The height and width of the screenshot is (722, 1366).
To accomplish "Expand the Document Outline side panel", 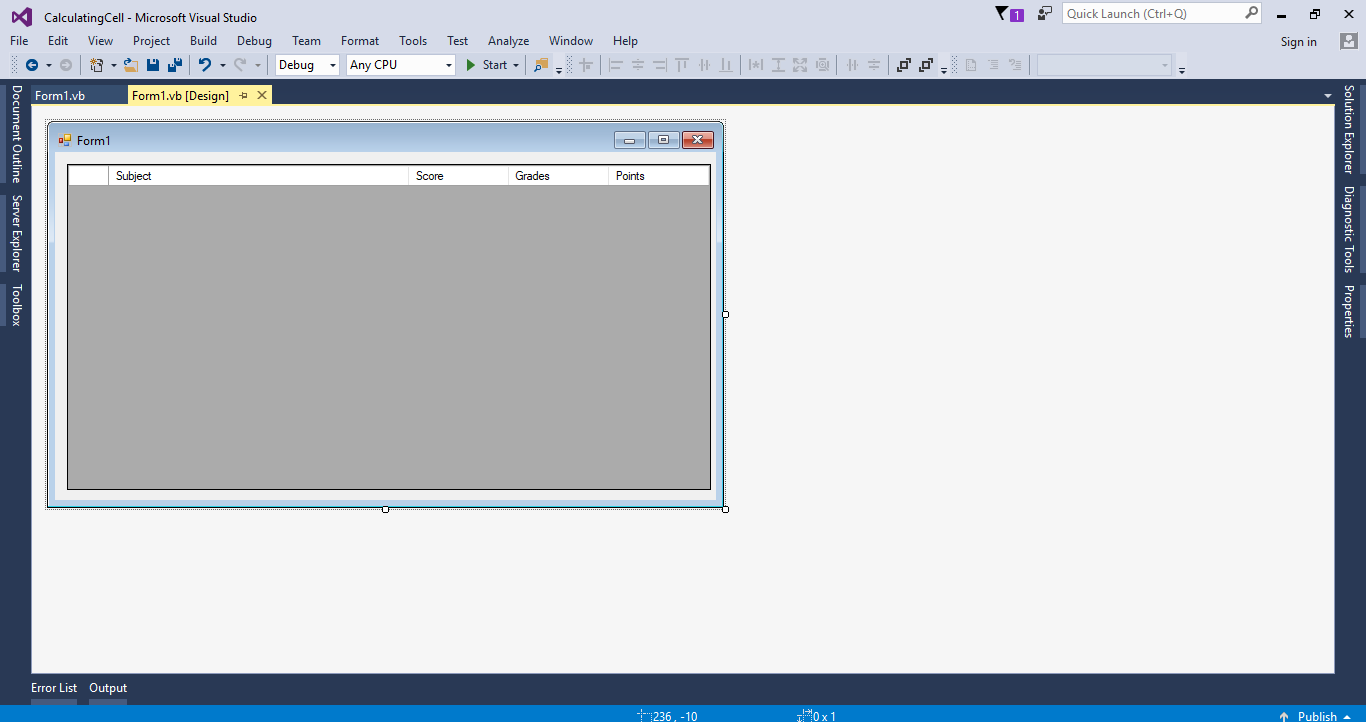I will click(x=15, y=133).
